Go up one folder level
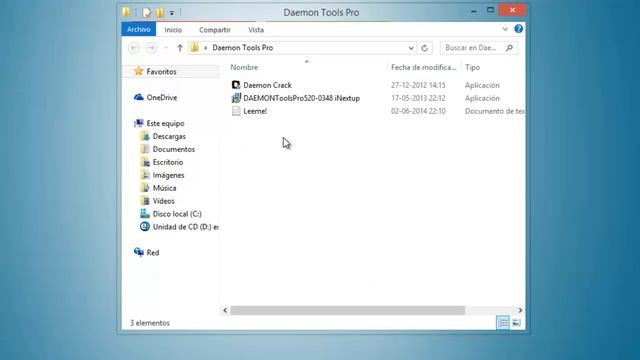 180,48
